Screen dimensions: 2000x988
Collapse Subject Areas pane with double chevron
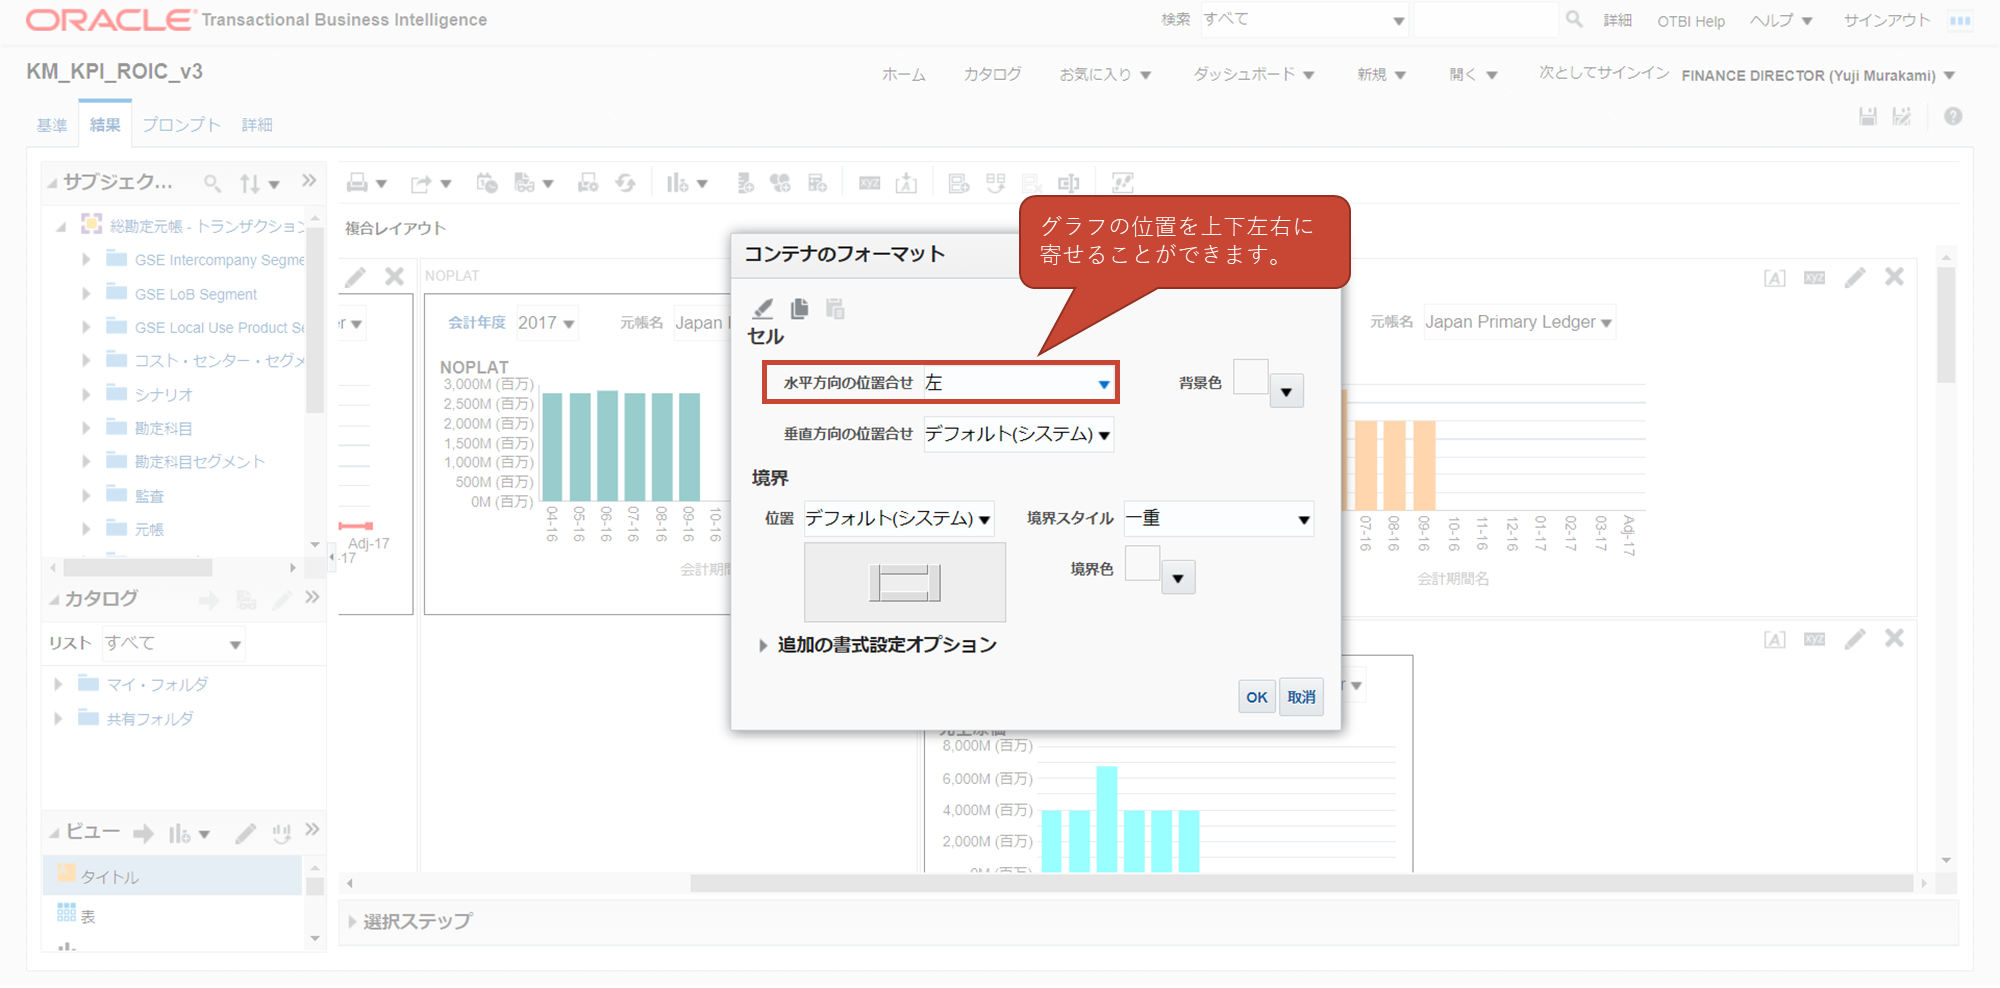pyautogui.click(x=309, y=181)
